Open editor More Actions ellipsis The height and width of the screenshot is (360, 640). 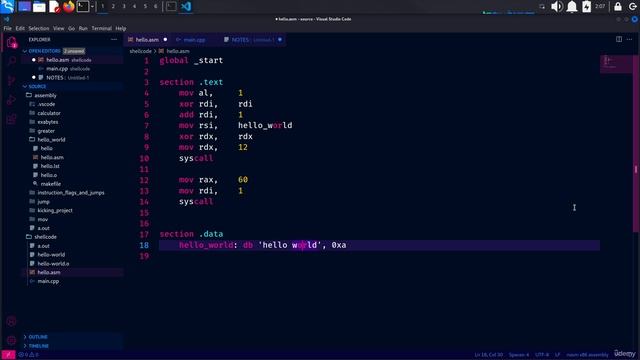pos(629,39)
